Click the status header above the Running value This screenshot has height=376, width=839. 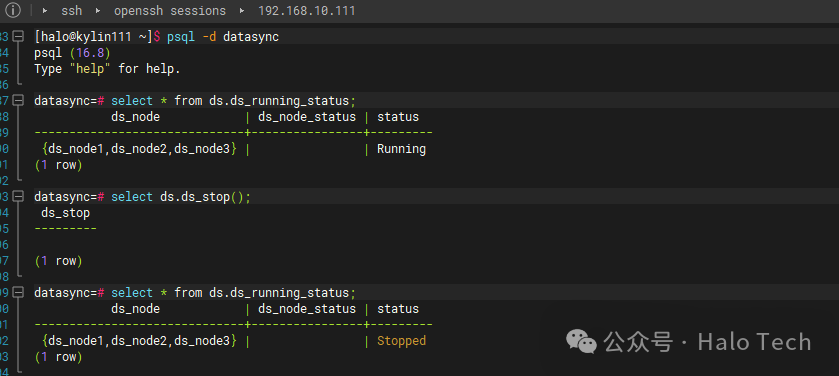[398, 117]
